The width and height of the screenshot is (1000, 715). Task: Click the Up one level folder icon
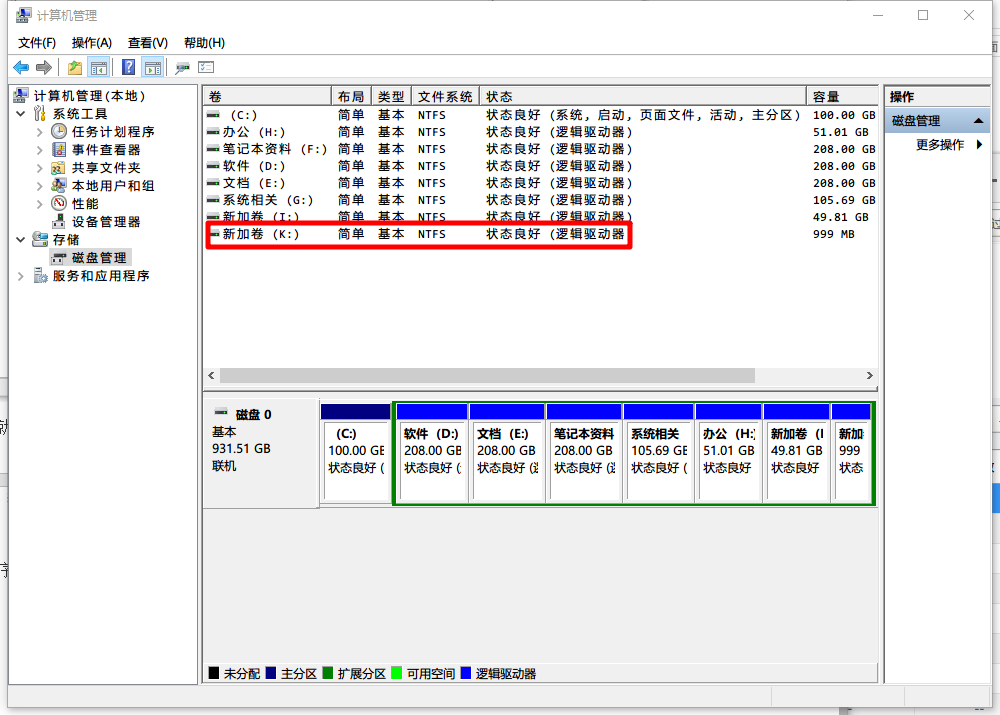point(75,68)
